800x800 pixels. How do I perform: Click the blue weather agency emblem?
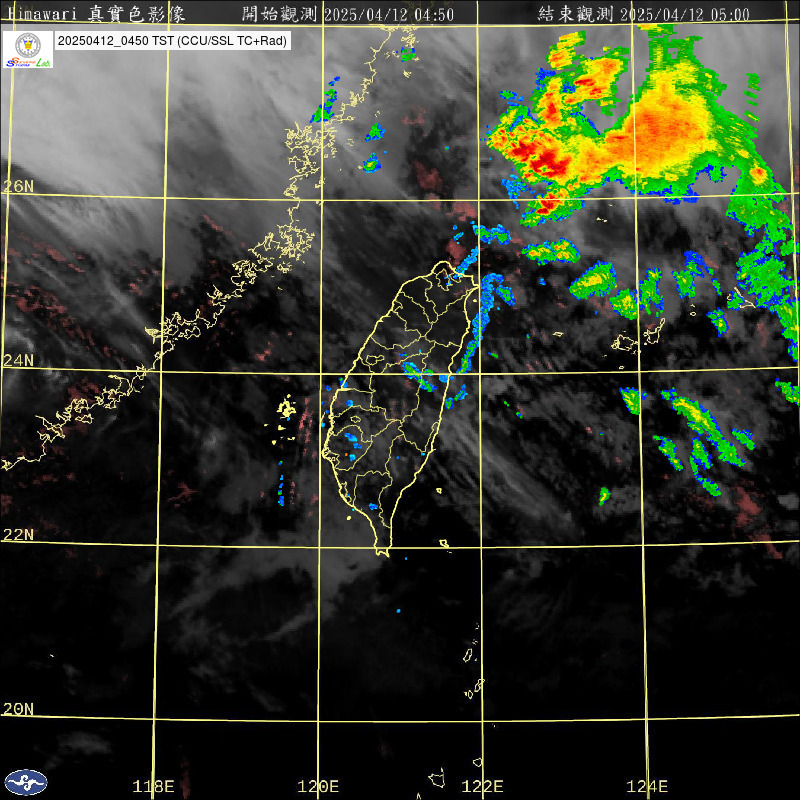(x=26, y=782)
